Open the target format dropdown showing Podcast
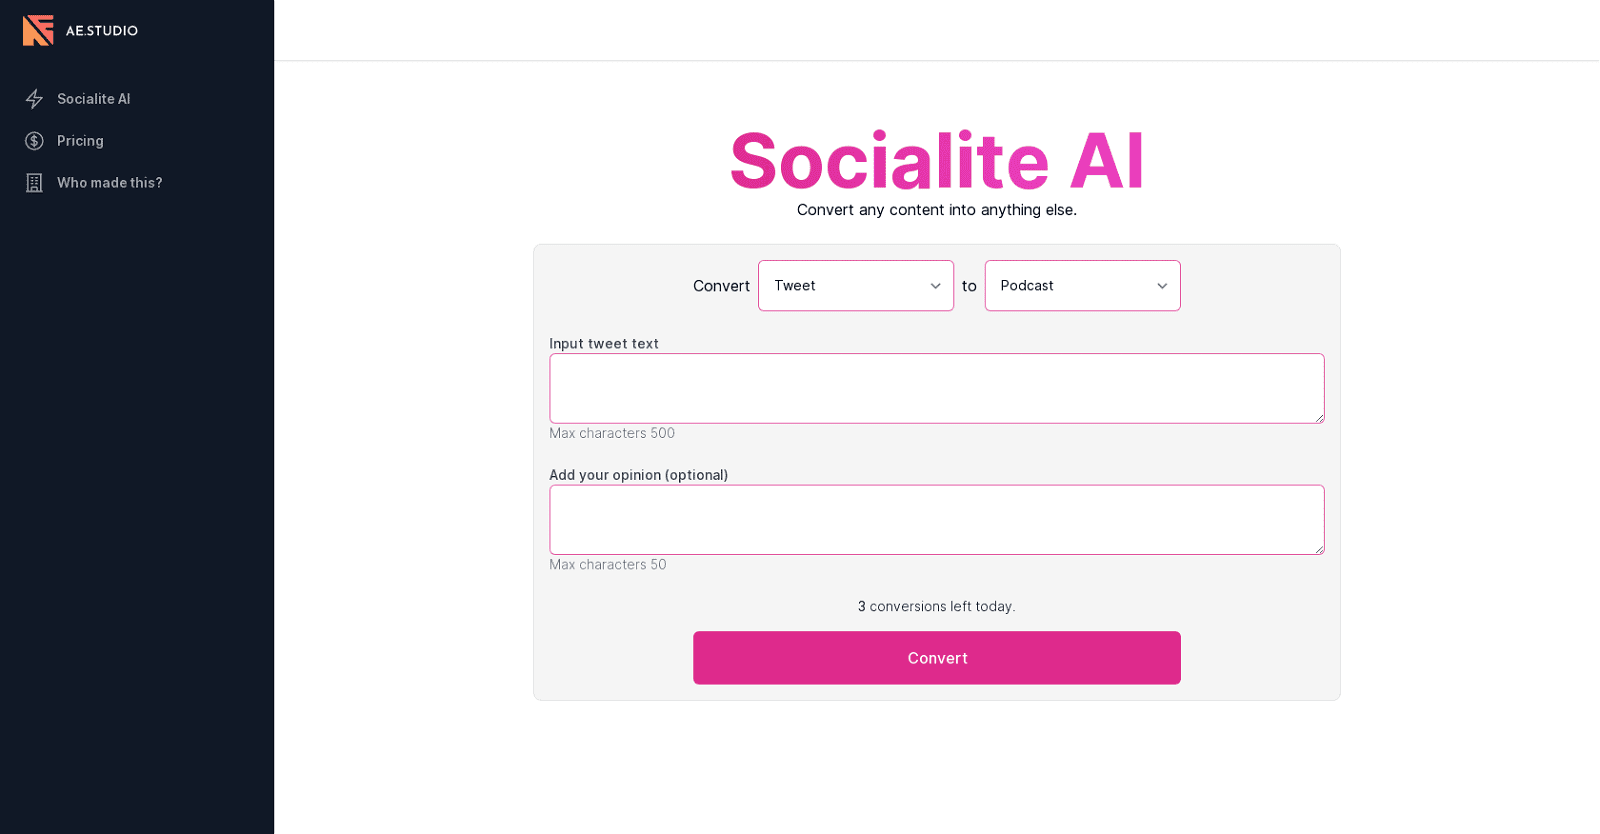Screen dimensions: 1600x834 pos(1083,285)
